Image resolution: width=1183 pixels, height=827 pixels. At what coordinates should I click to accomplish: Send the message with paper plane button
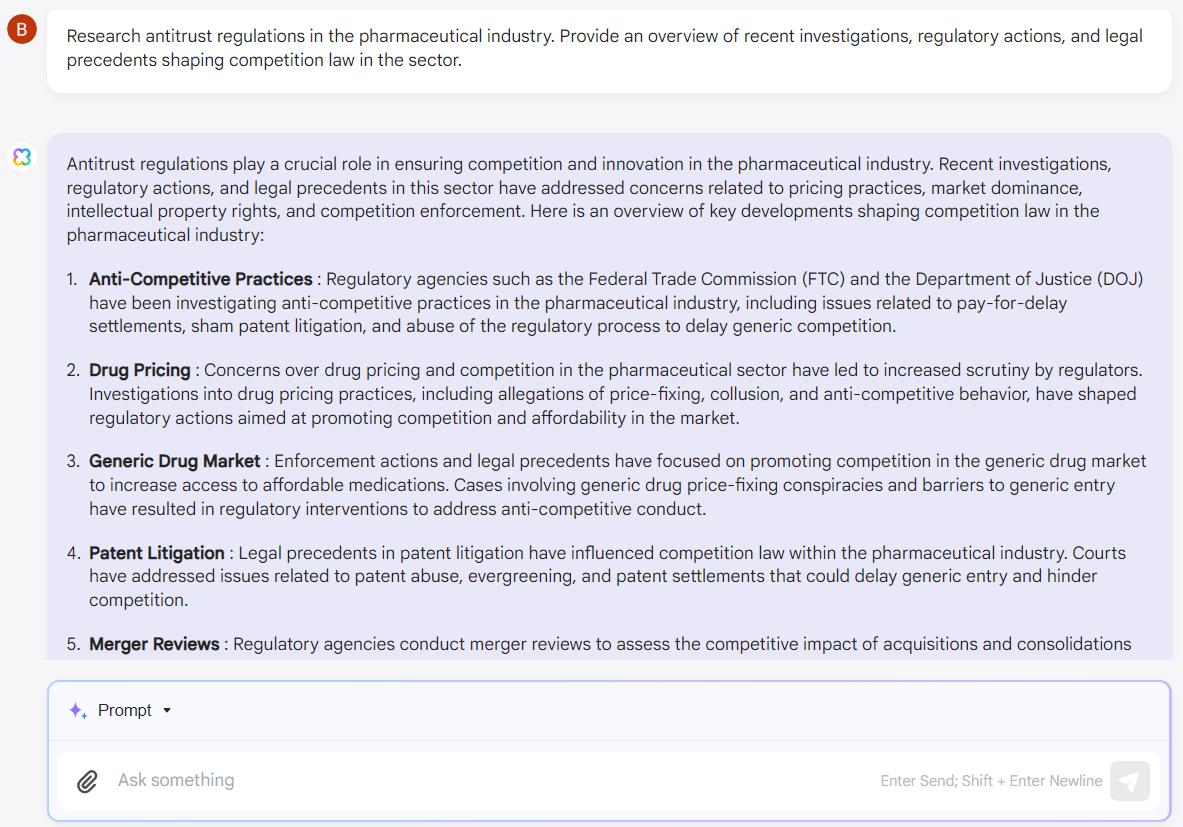(x=1129, y=781)
